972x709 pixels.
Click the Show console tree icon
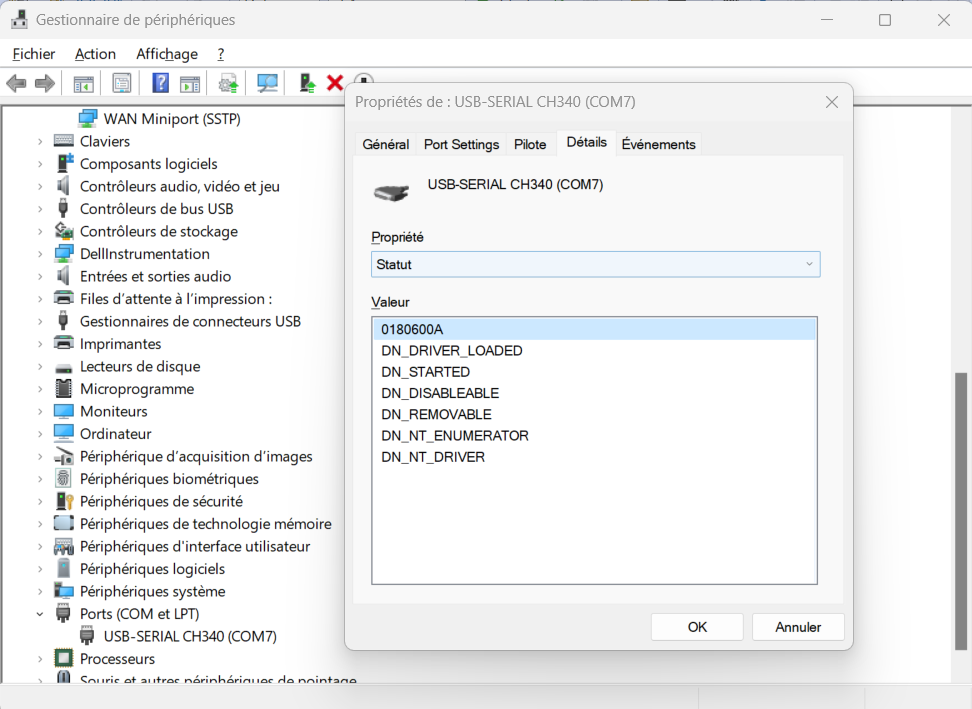point(84,82)
